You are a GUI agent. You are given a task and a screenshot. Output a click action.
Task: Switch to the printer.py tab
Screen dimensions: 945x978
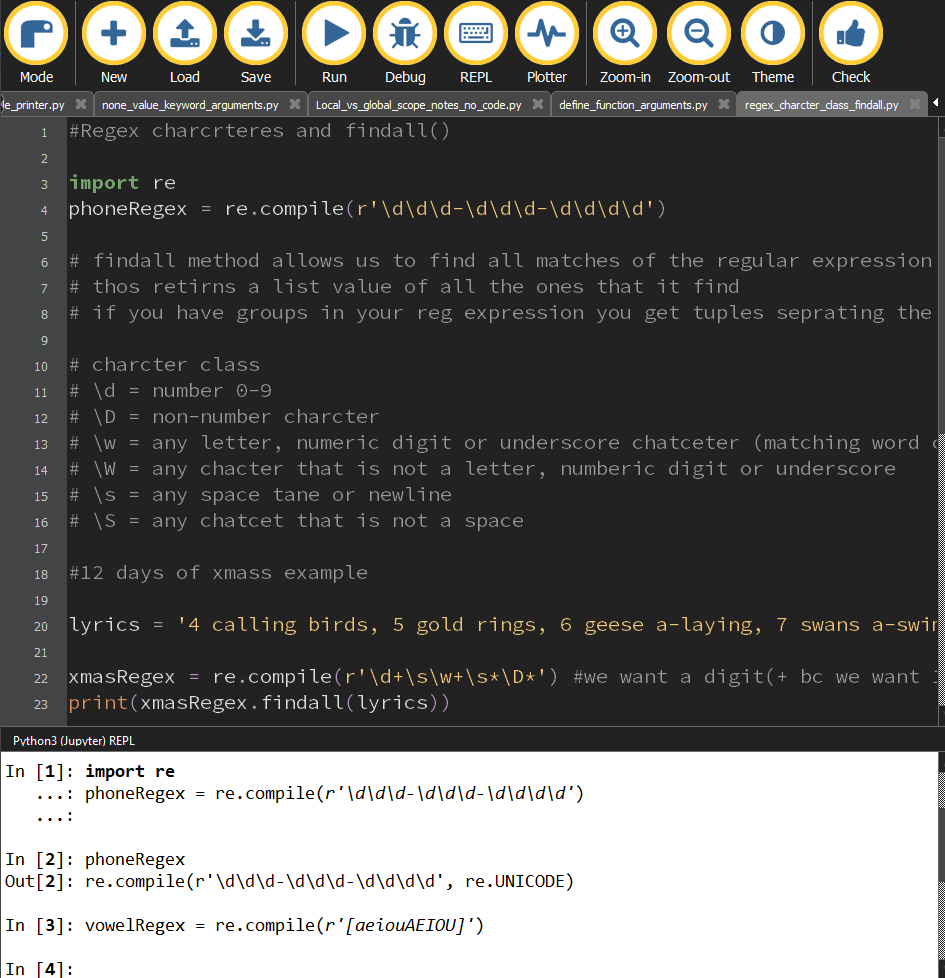[x=34, y=105]
